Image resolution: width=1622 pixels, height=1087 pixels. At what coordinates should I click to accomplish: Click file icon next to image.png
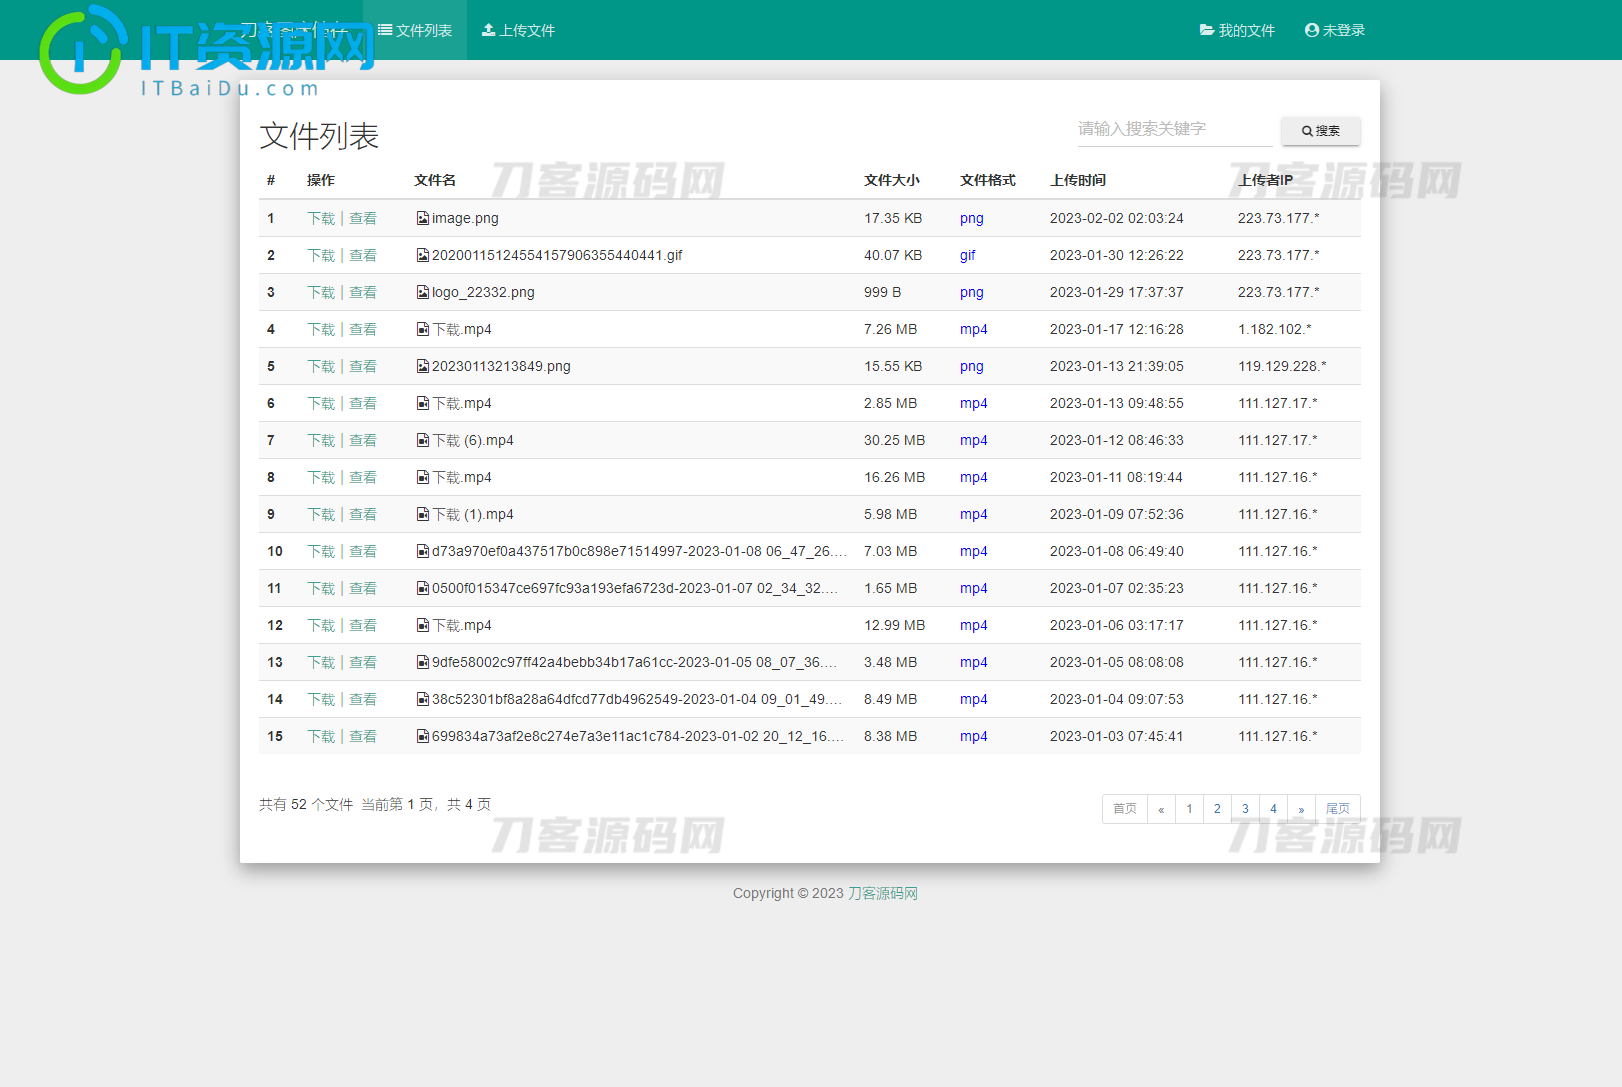point(423,218)
